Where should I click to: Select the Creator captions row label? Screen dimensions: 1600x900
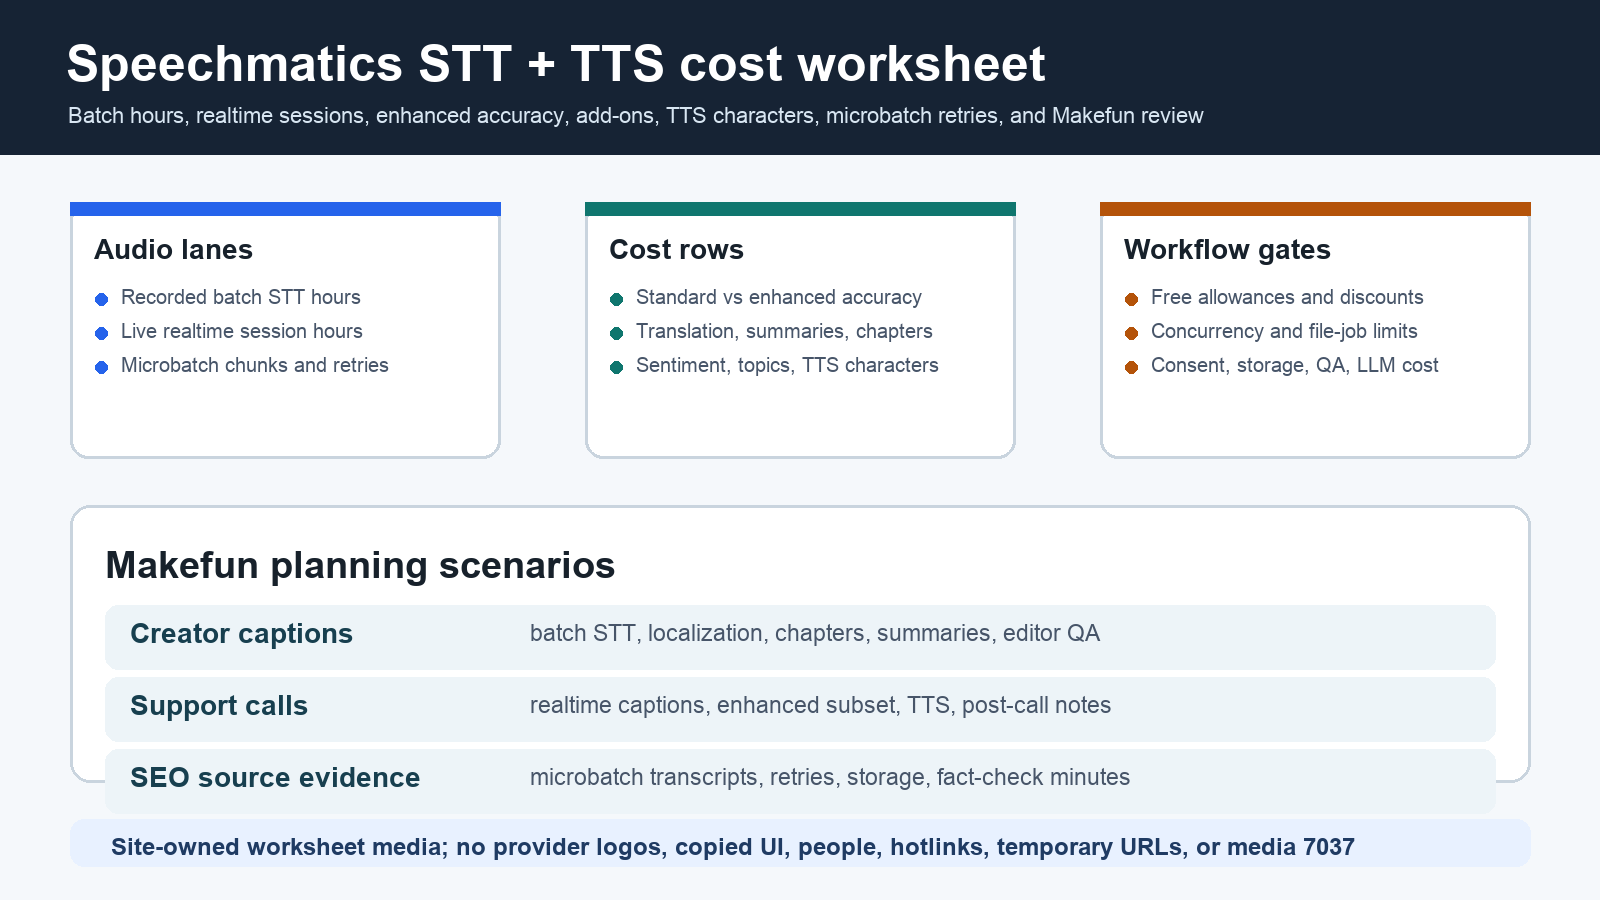point(241,634)
